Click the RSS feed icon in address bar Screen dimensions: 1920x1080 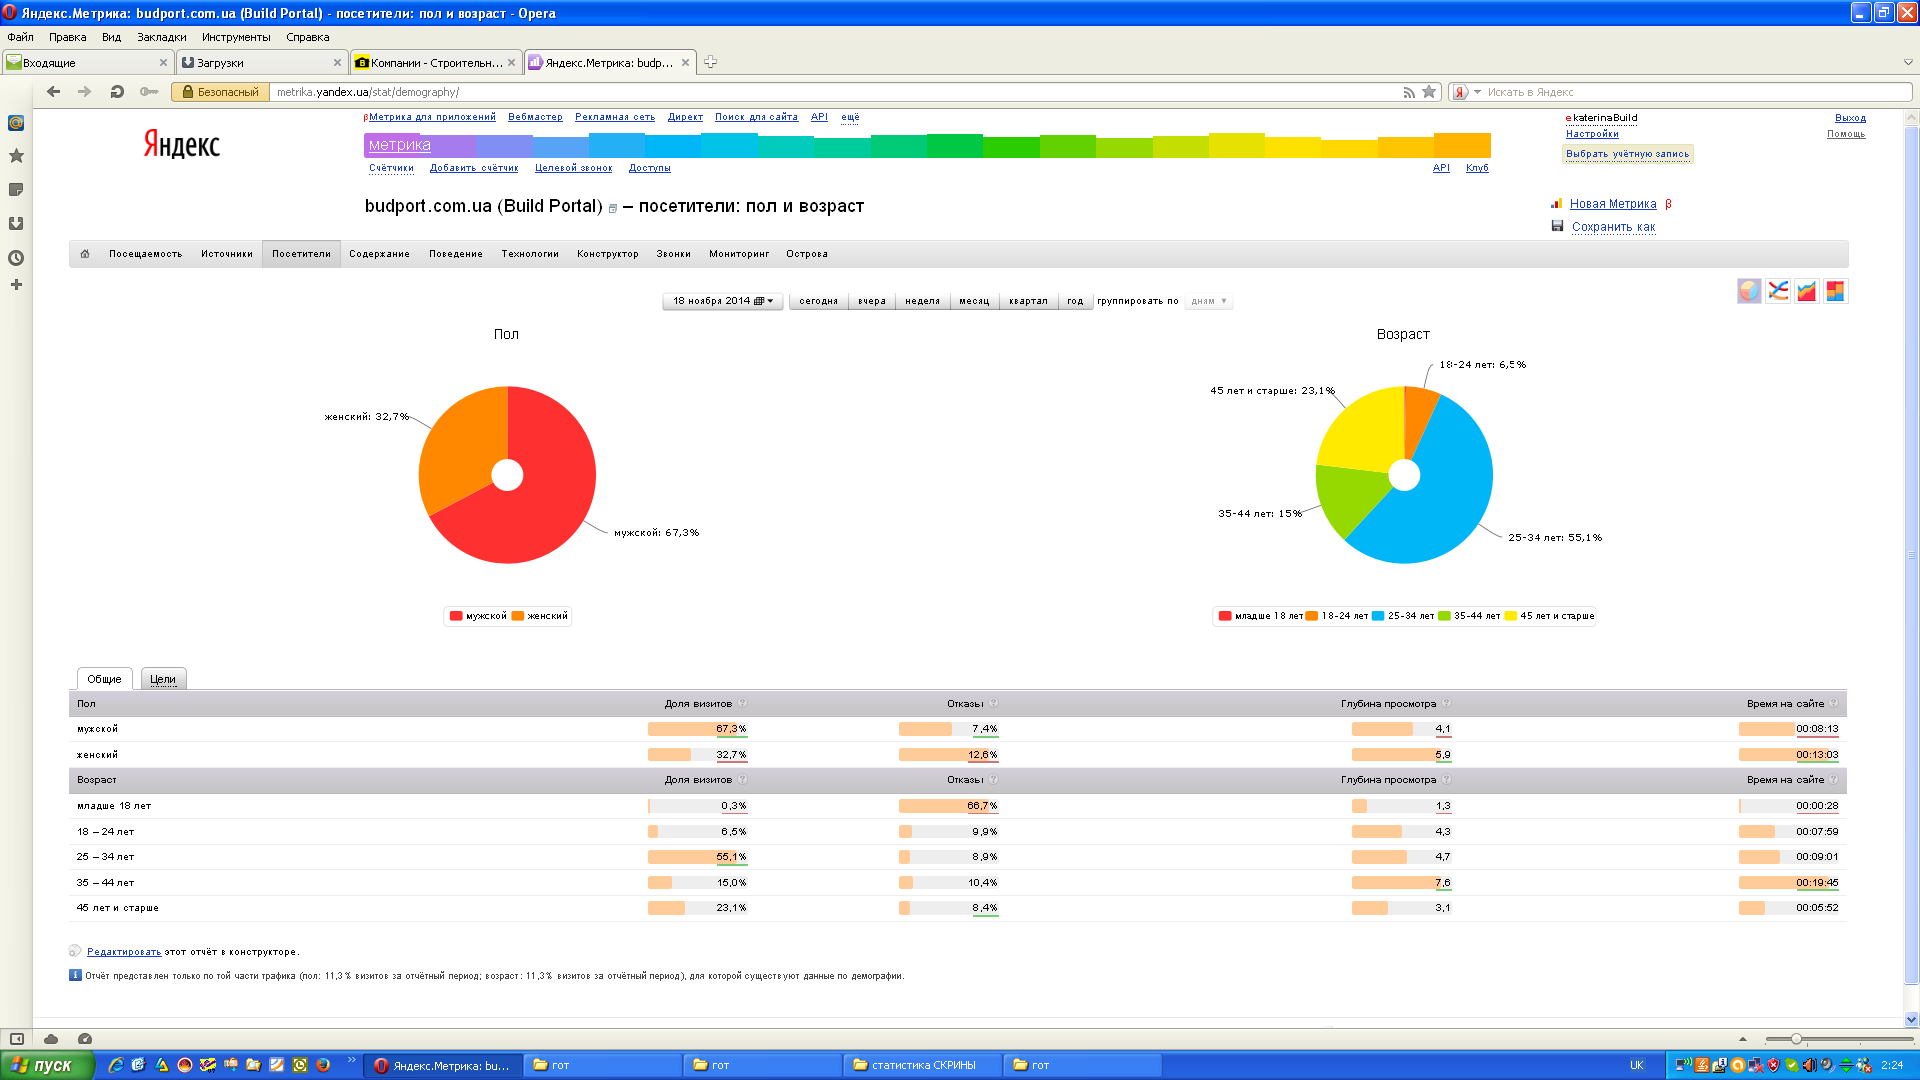pyautogui.click(x=1409, y=92)
